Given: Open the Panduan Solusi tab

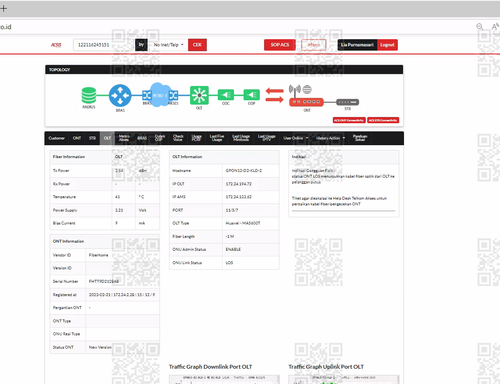Looking at the screenshot, I should pos(360,138).
